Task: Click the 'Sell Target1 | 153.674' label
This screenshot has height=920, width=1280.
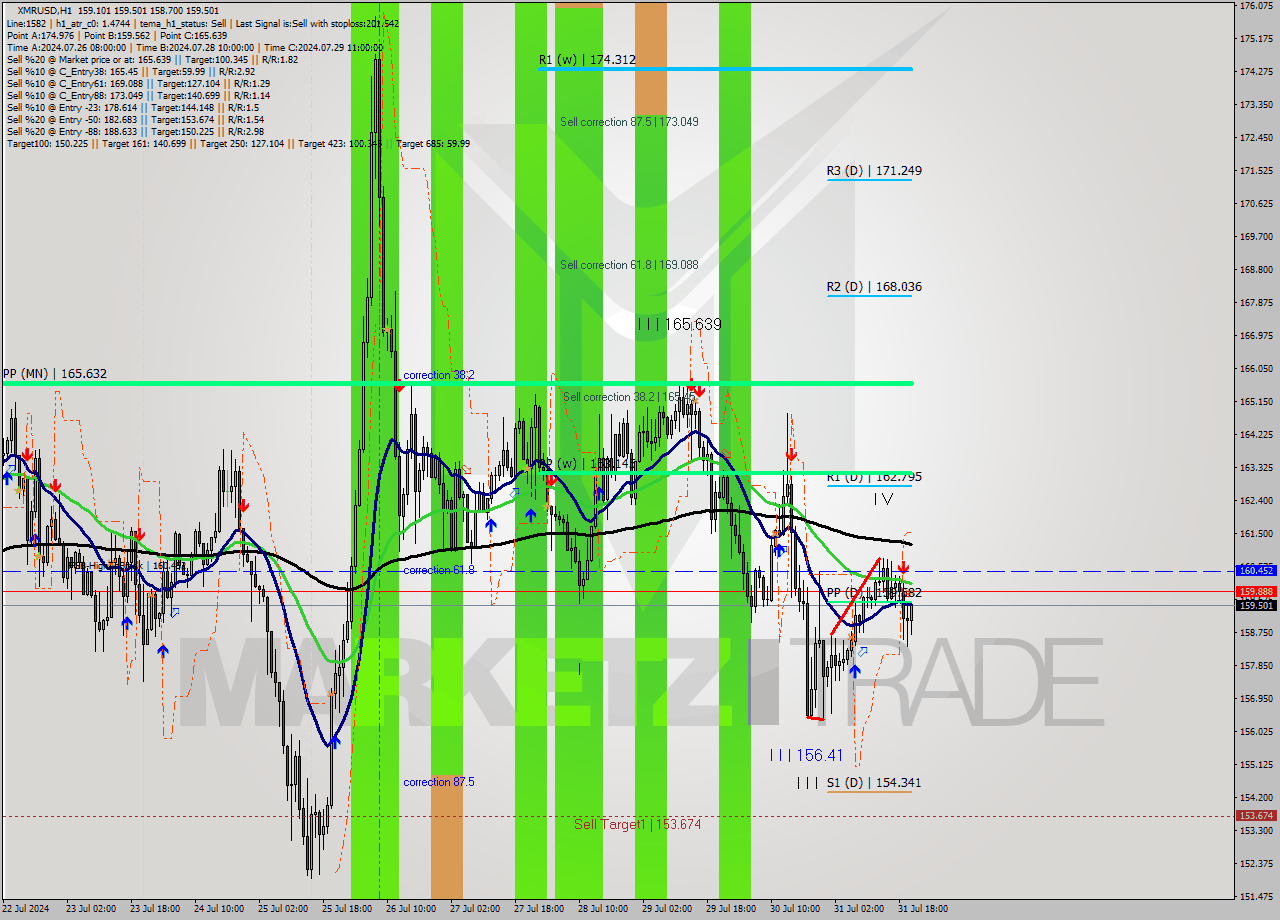Action: [x=637, y=824]
